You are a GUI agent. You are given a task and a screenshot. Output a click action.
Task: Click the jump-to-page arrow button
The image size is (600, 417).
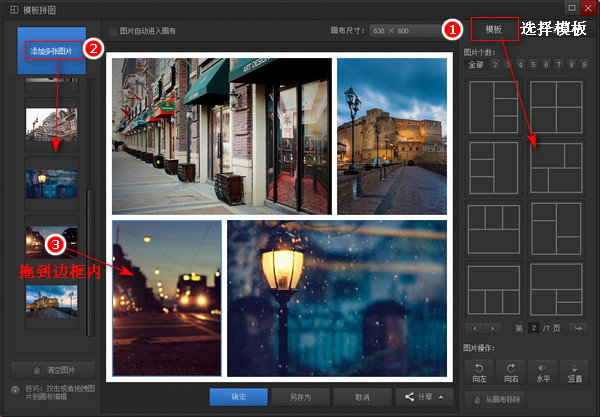(578, 328)
